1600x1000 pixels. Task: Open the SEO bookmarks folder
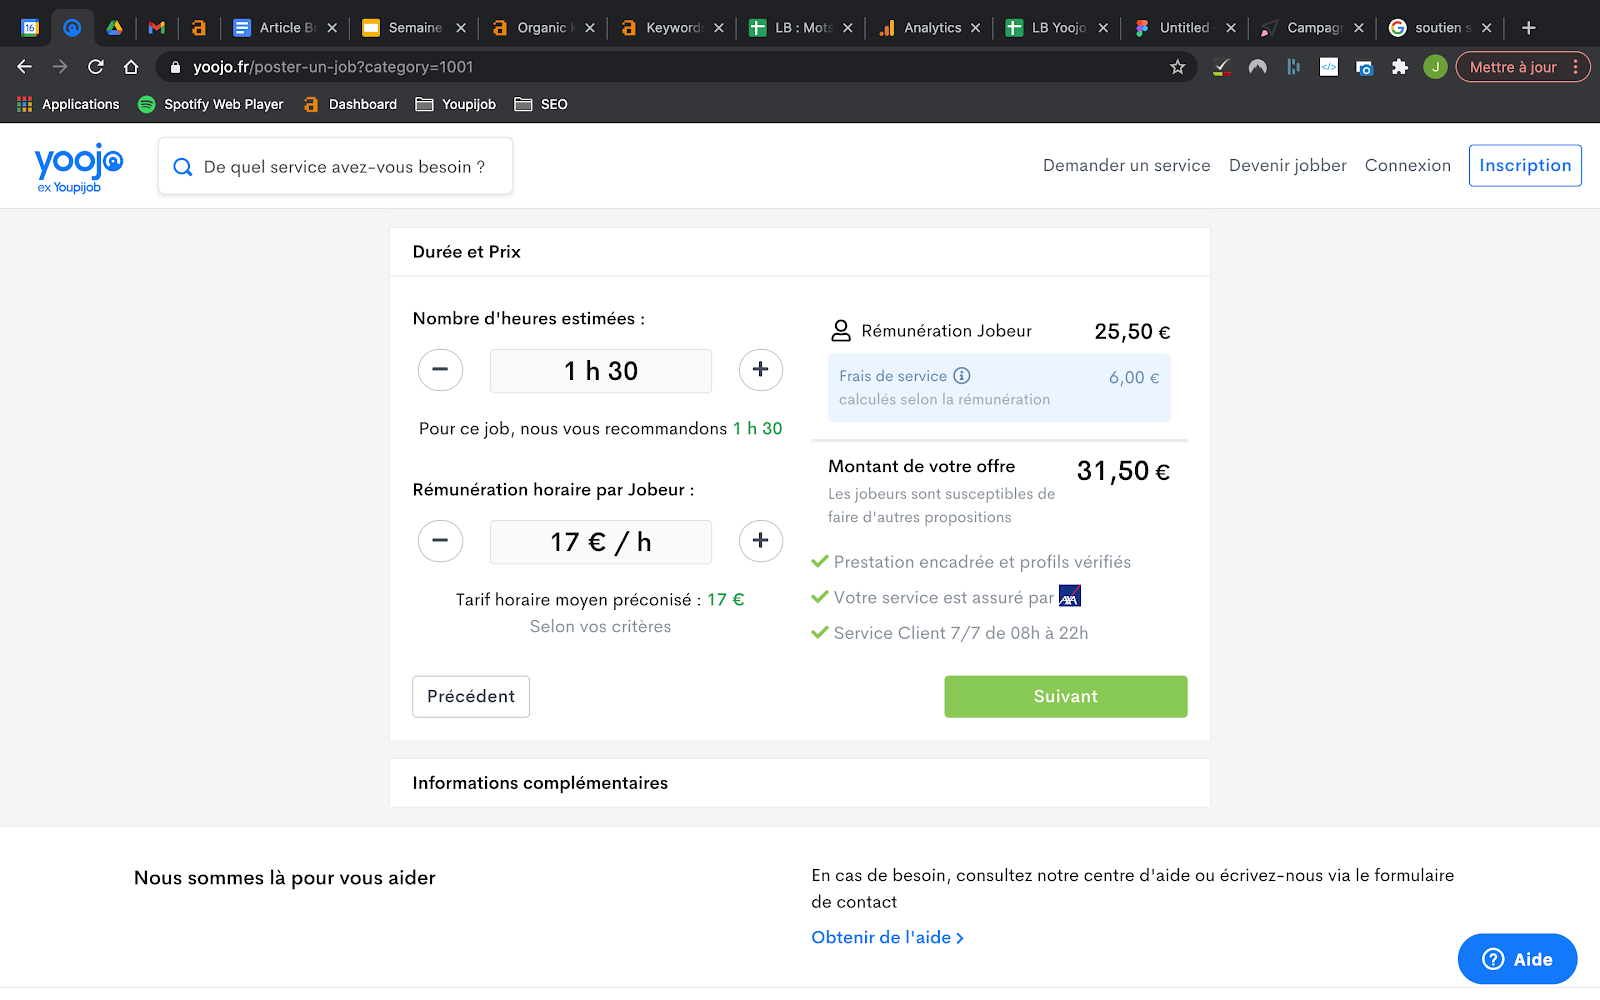541,104
